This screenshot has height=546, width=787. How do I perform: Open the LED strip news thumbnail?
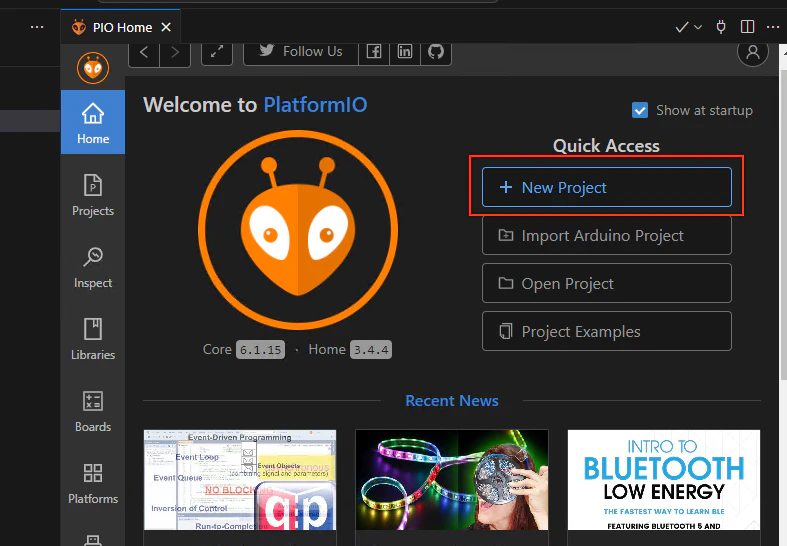pyautogui.click(x=452, y=480)
